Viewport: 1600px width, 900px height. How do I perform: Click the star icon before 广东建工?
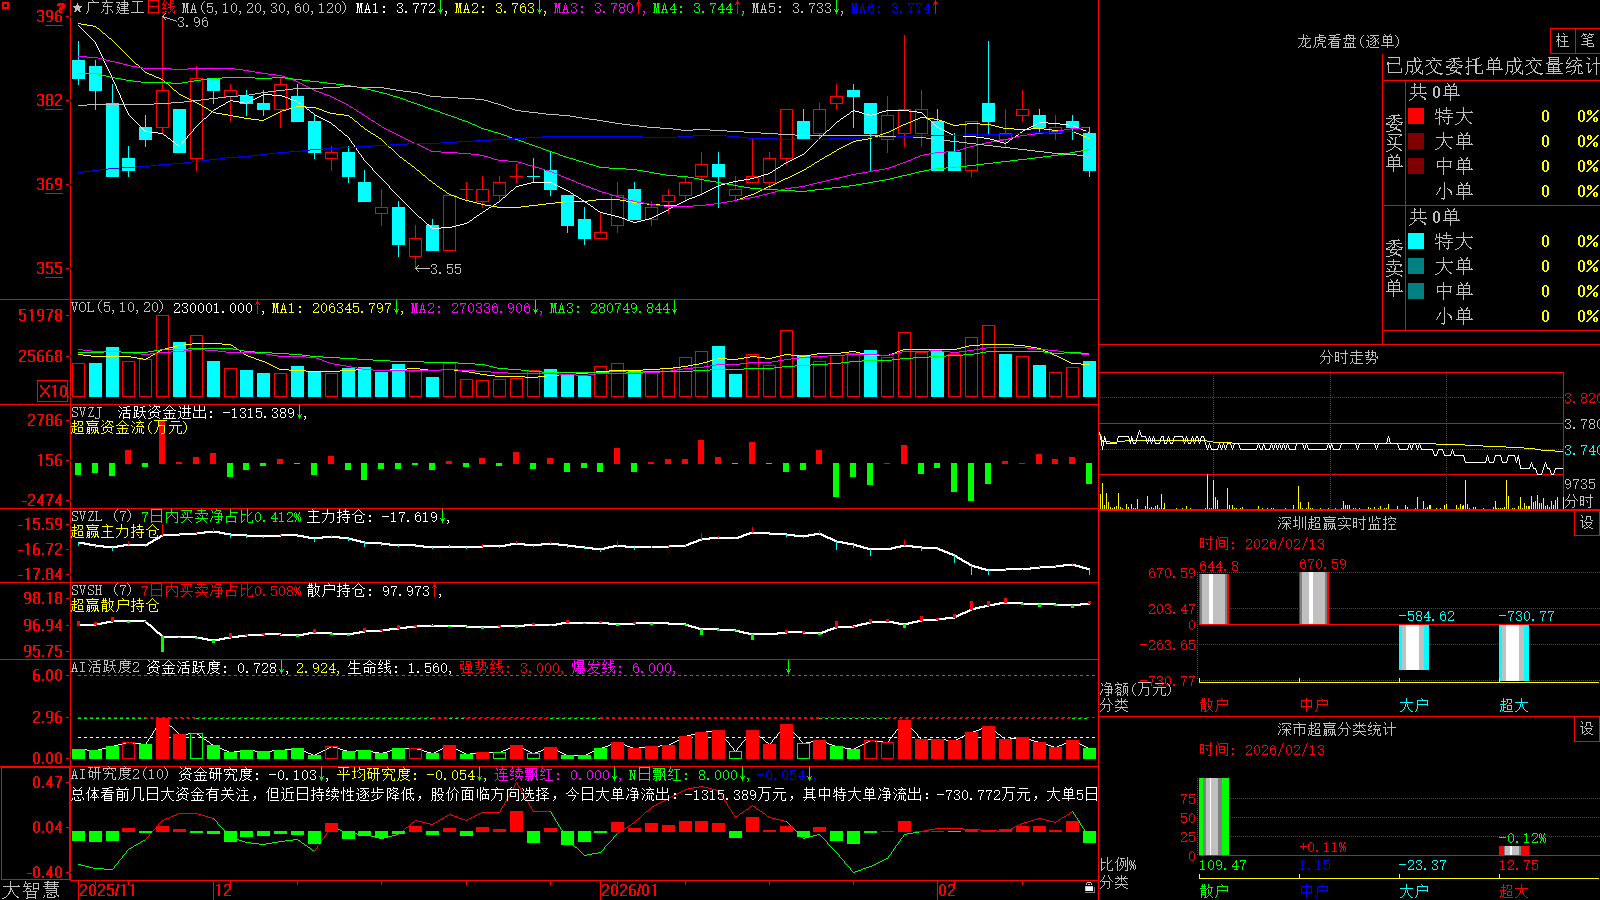(78, 8)
